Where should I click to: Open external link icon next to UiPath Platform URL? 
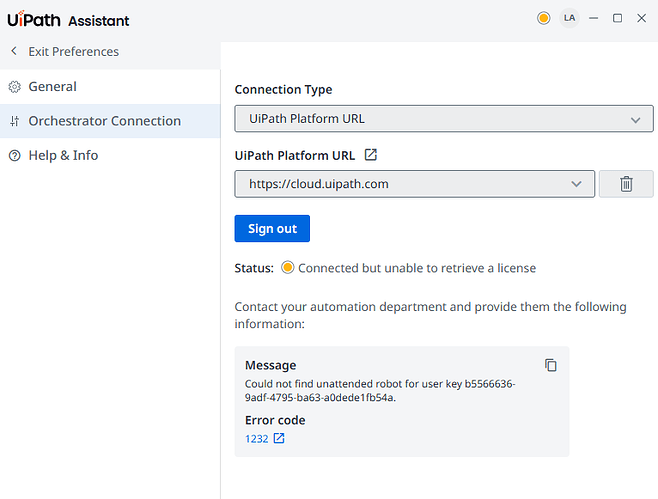371,155
